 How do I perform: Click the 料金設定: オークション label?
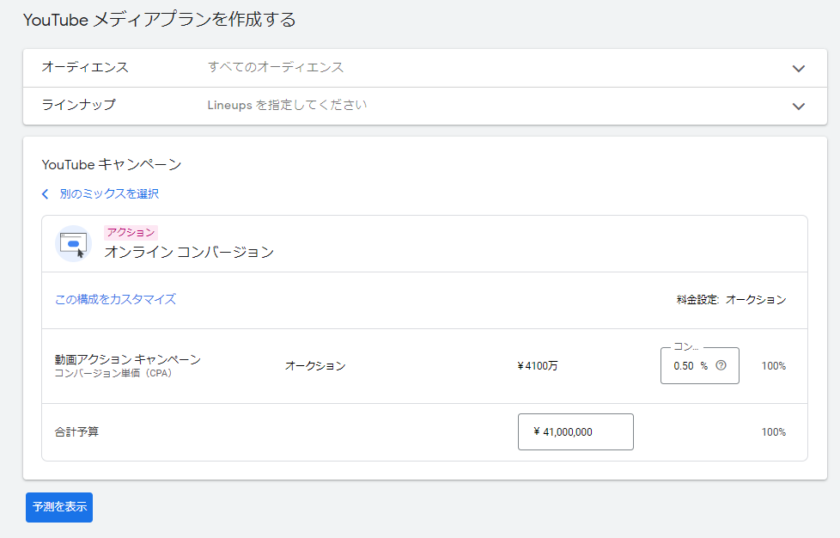[731, 300]
